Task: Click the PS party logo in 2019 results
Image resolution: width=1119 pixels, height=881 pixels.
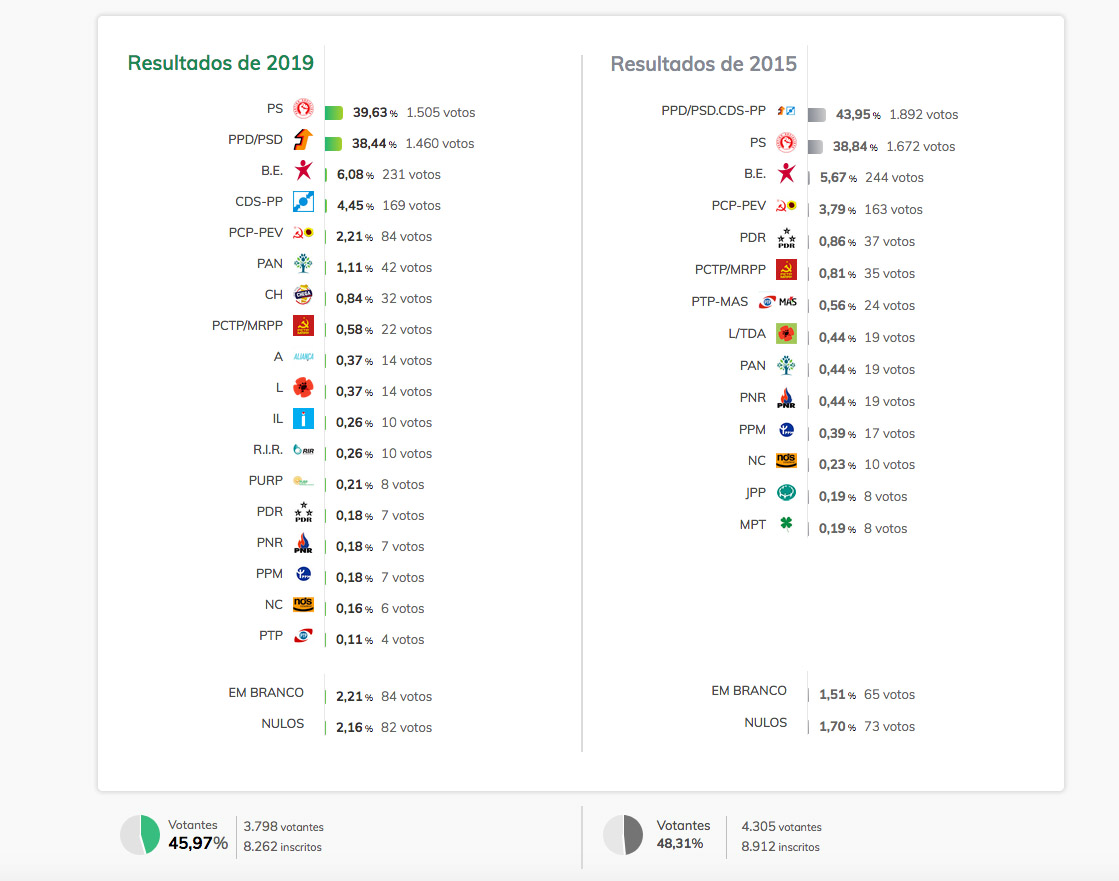Action: click(303, 108)
